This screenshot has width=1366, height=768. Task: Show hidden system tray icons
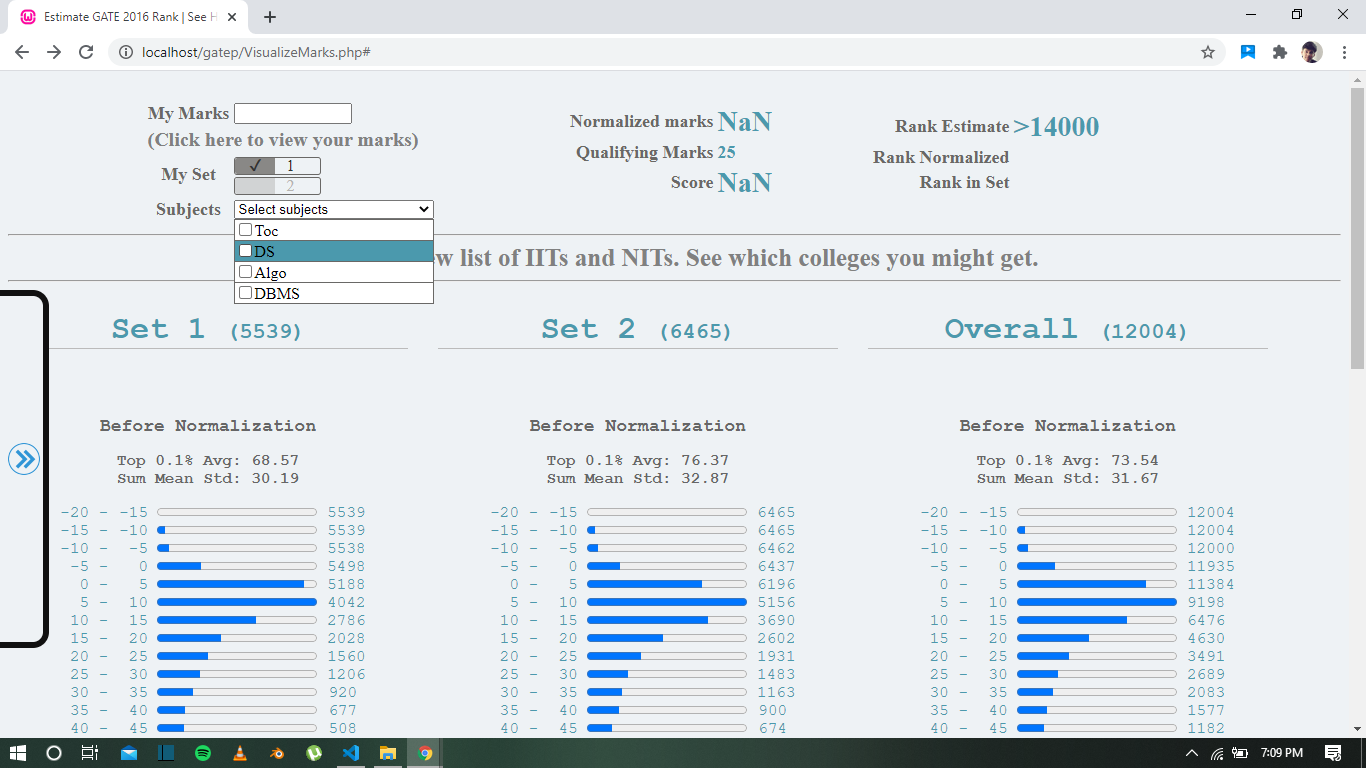coord(1192,753)
